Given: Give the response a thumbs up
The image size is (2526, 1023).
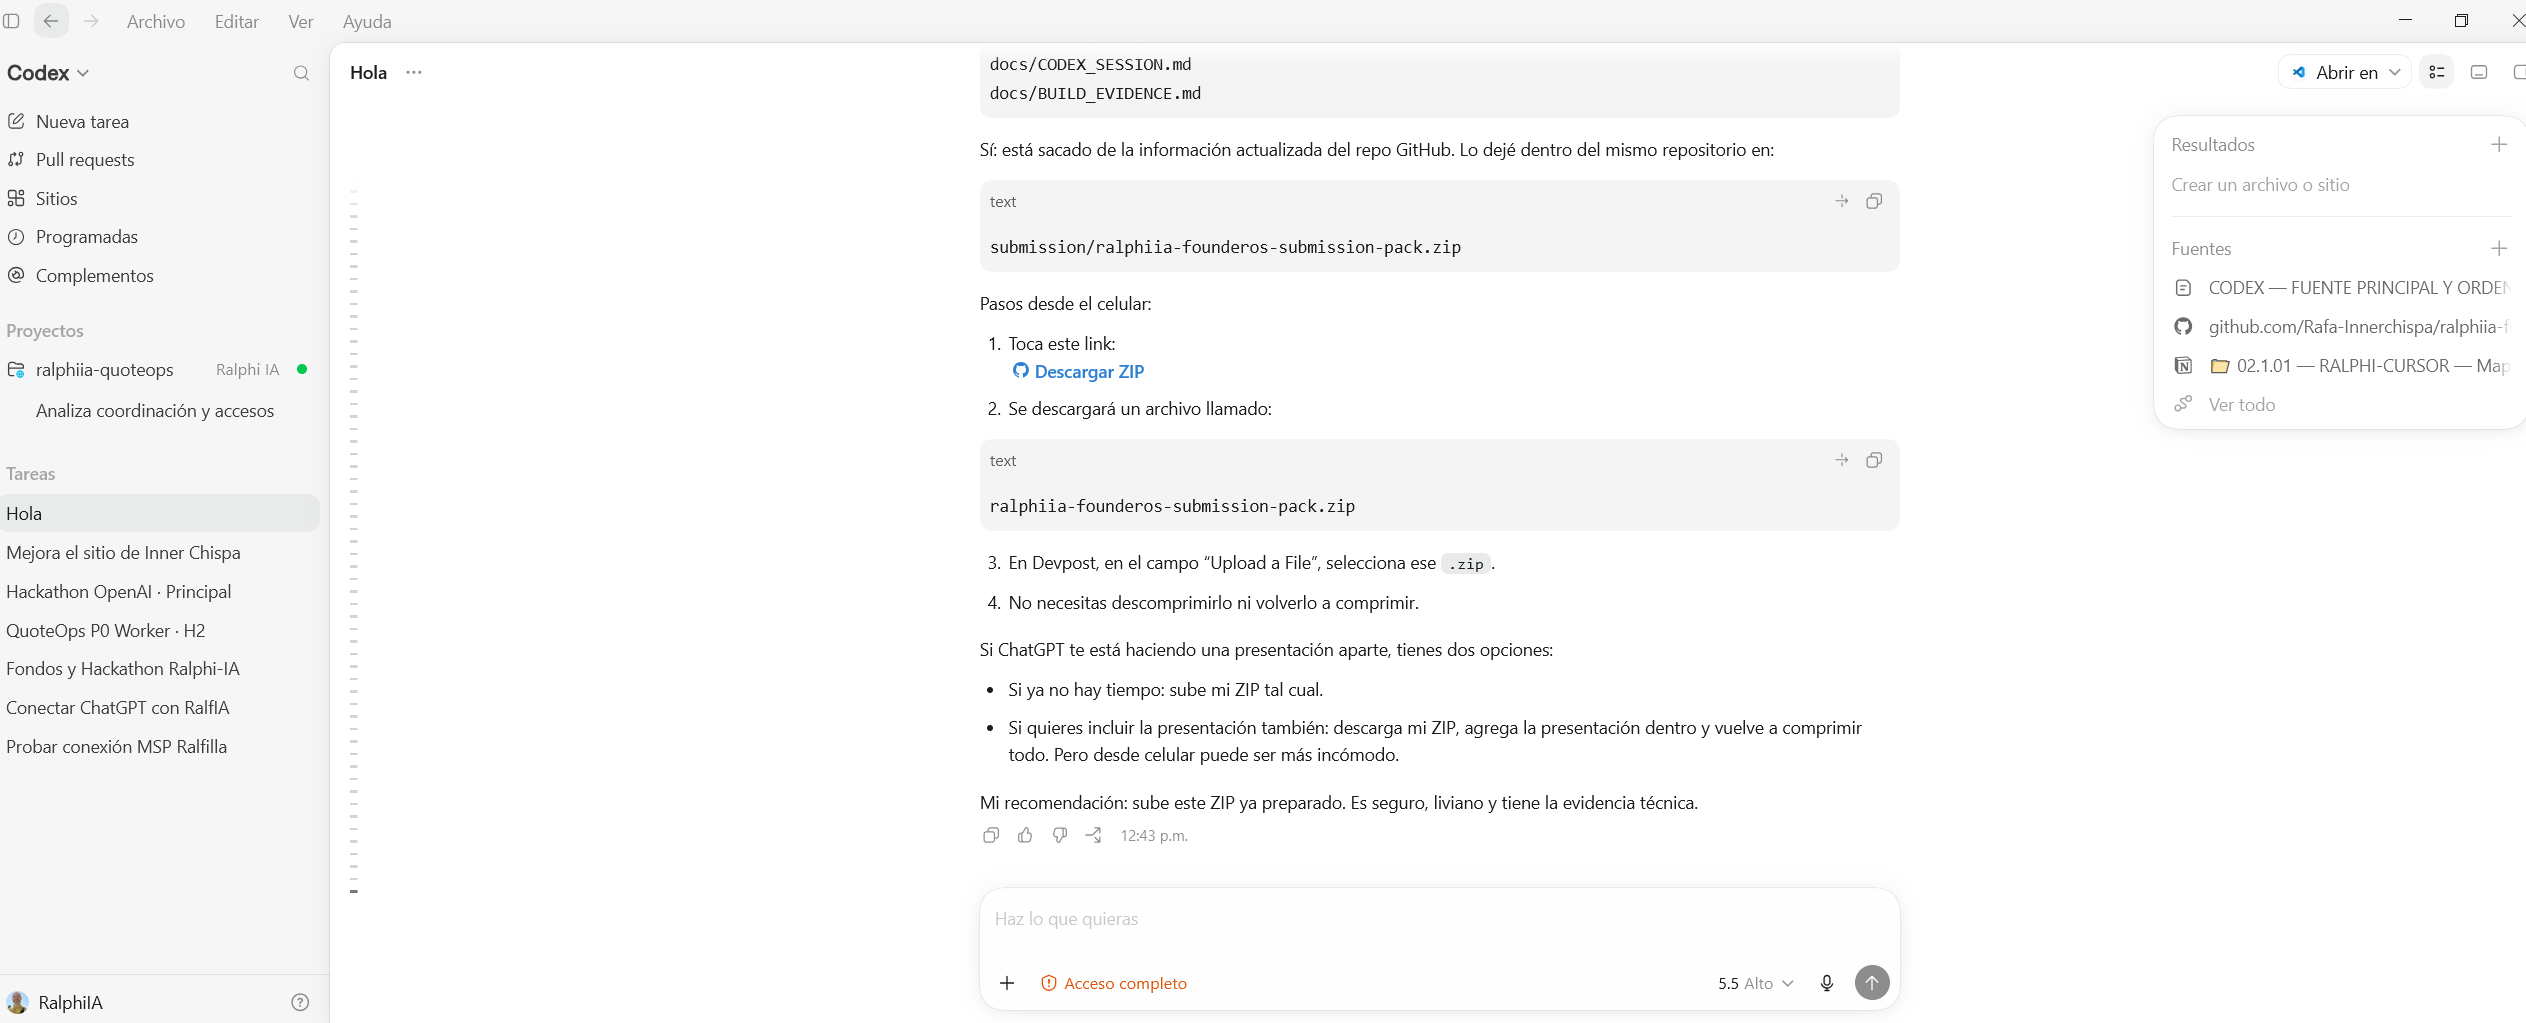Looking at the screenshot, I should (1025, 835).
